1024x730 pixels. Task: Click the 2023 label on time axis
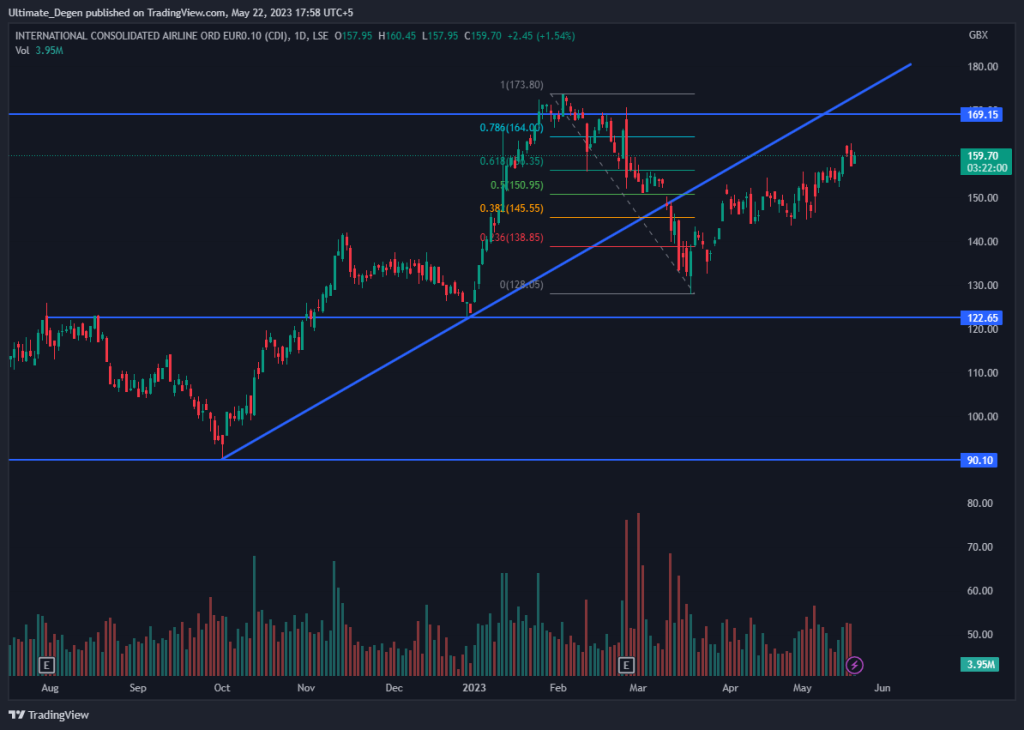pyautogui.click(x=474, y=688)
